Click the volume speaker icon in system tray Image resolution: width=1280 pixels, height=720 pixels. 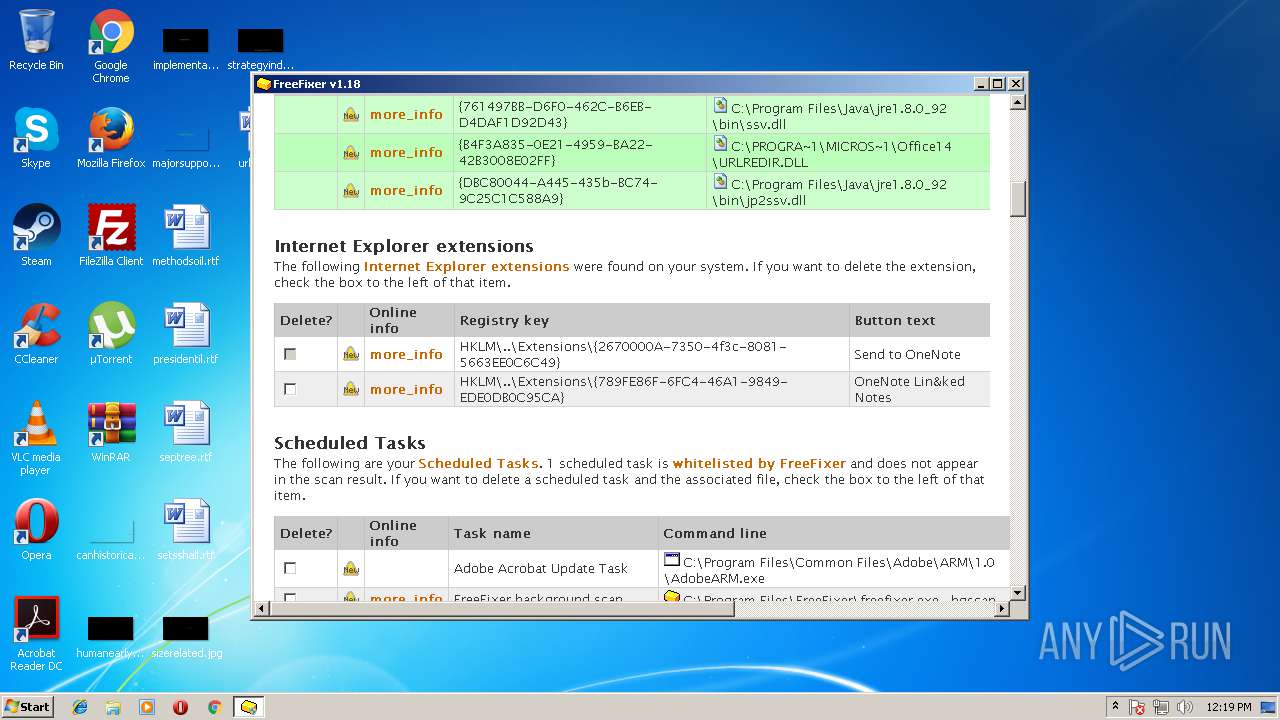[1185, 707]
